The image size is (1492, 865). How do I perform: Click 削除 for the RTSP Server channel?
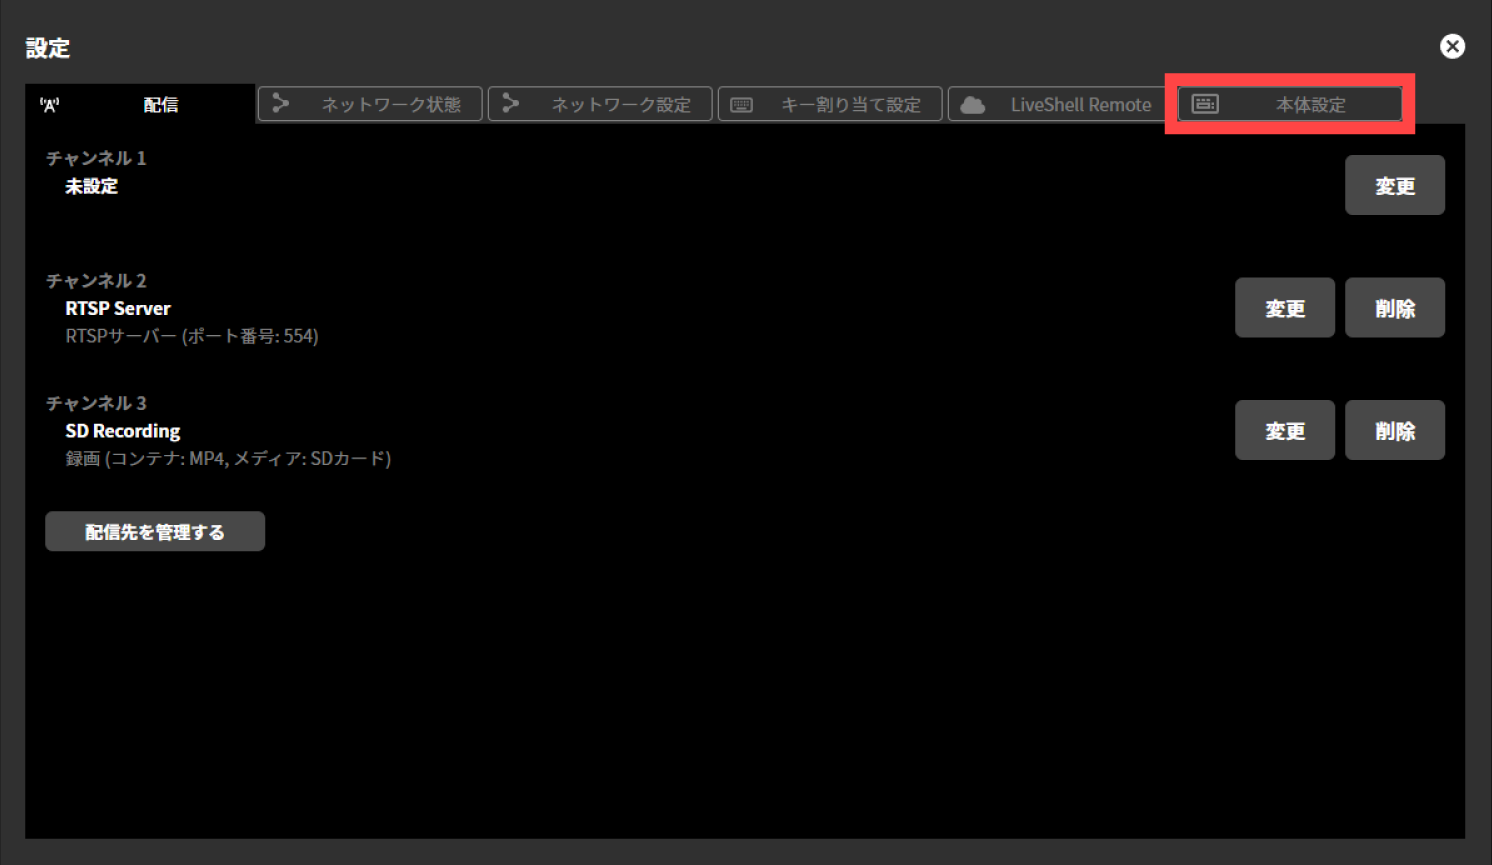click(x=1394, y=307)
